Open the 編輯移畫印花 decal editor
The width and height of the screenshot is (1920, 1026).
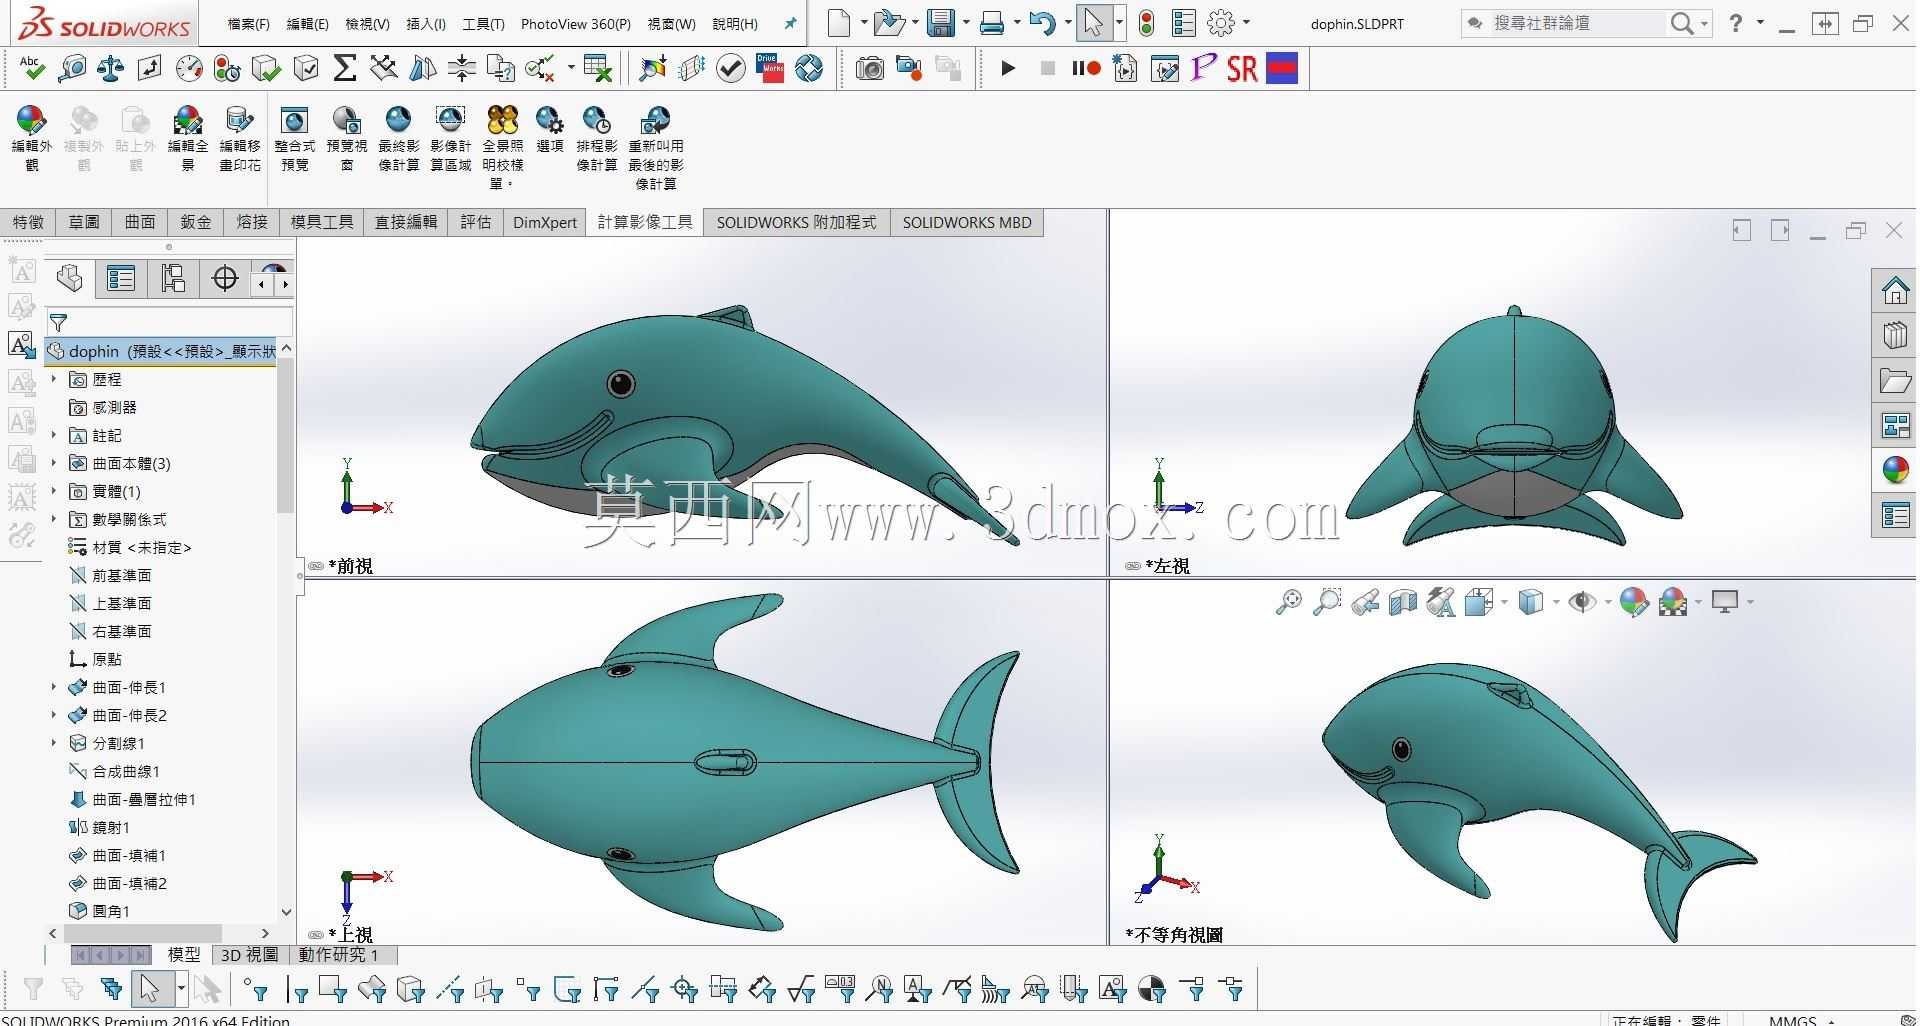pos(240,139)
